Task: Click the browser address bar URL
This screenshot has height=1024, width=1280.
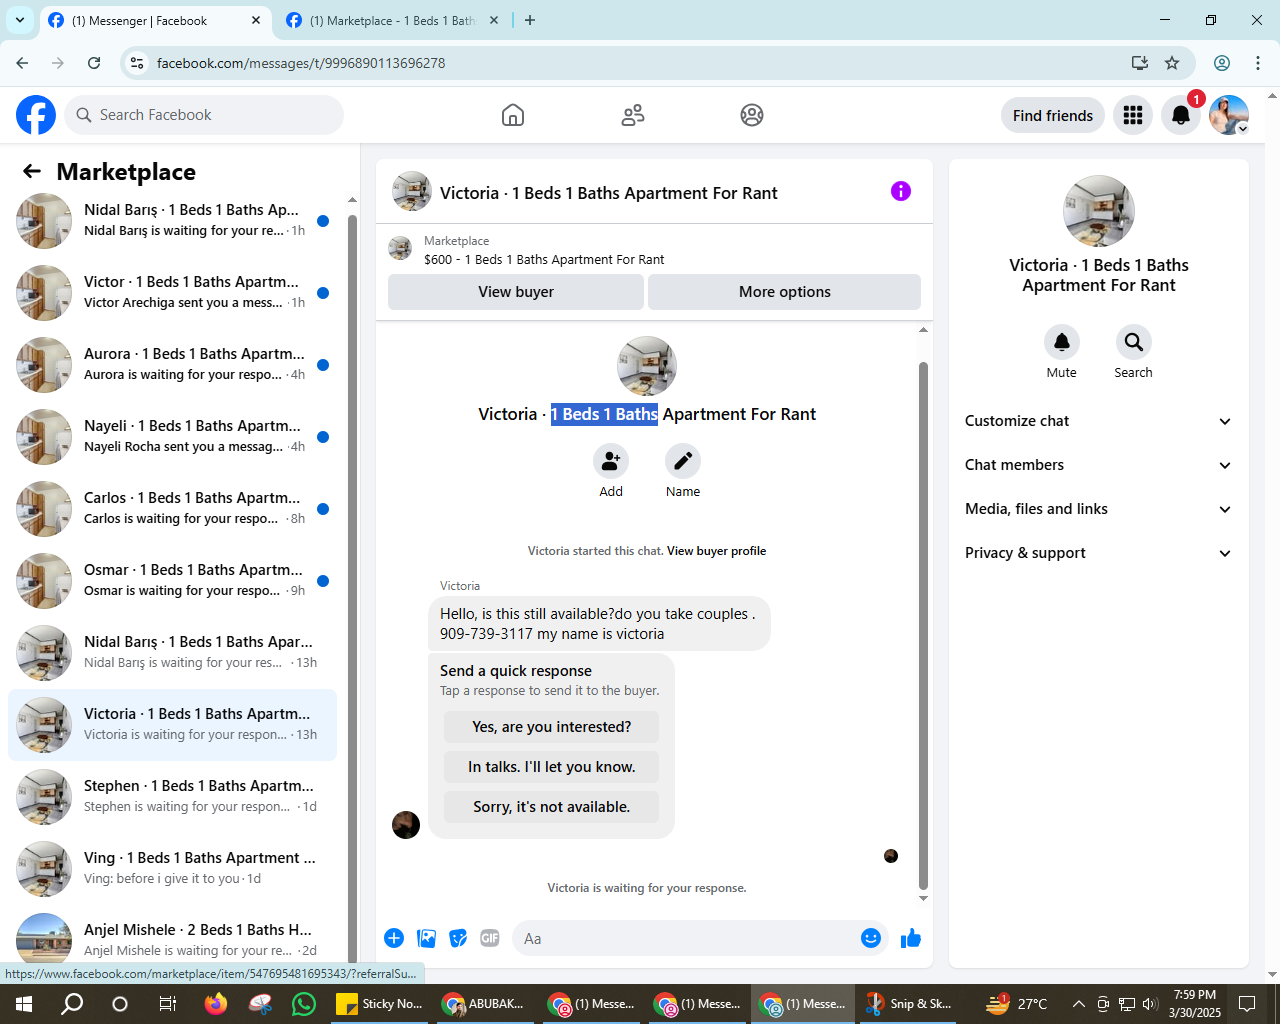Action: pos(301,63)
